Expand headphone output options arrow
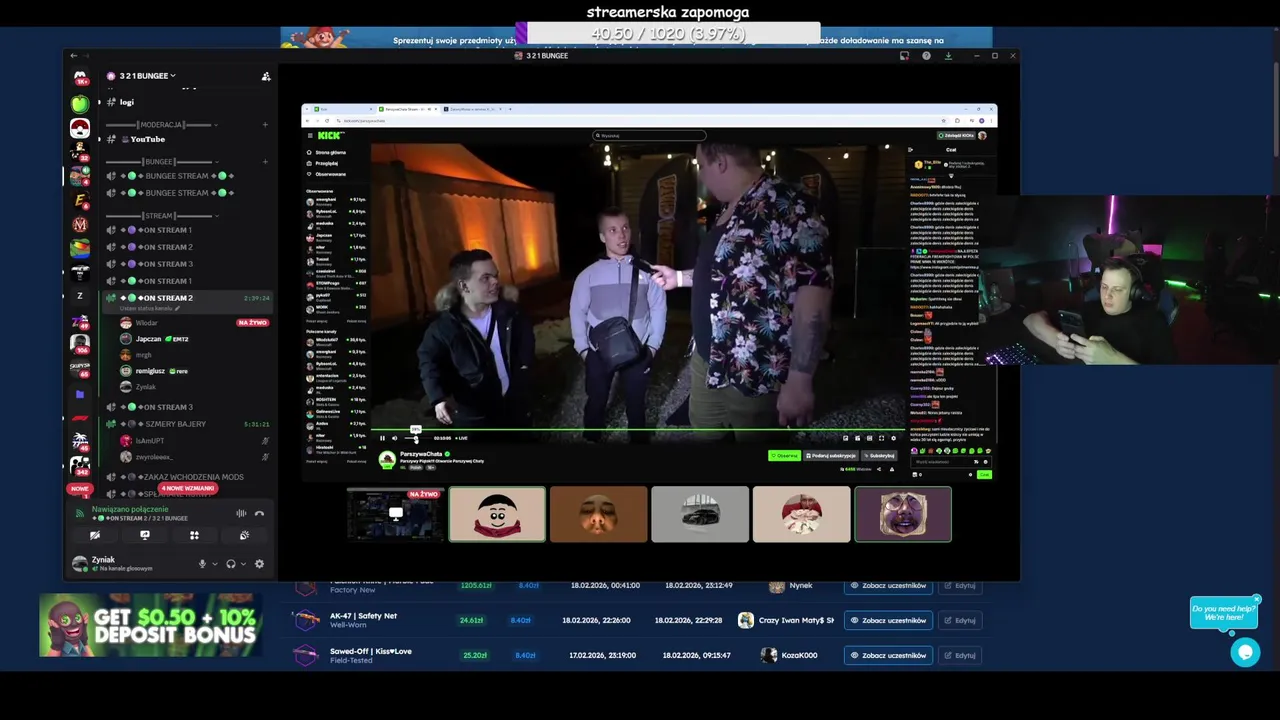This screenshot has height=720, width=1280. (x=242, y=564)
